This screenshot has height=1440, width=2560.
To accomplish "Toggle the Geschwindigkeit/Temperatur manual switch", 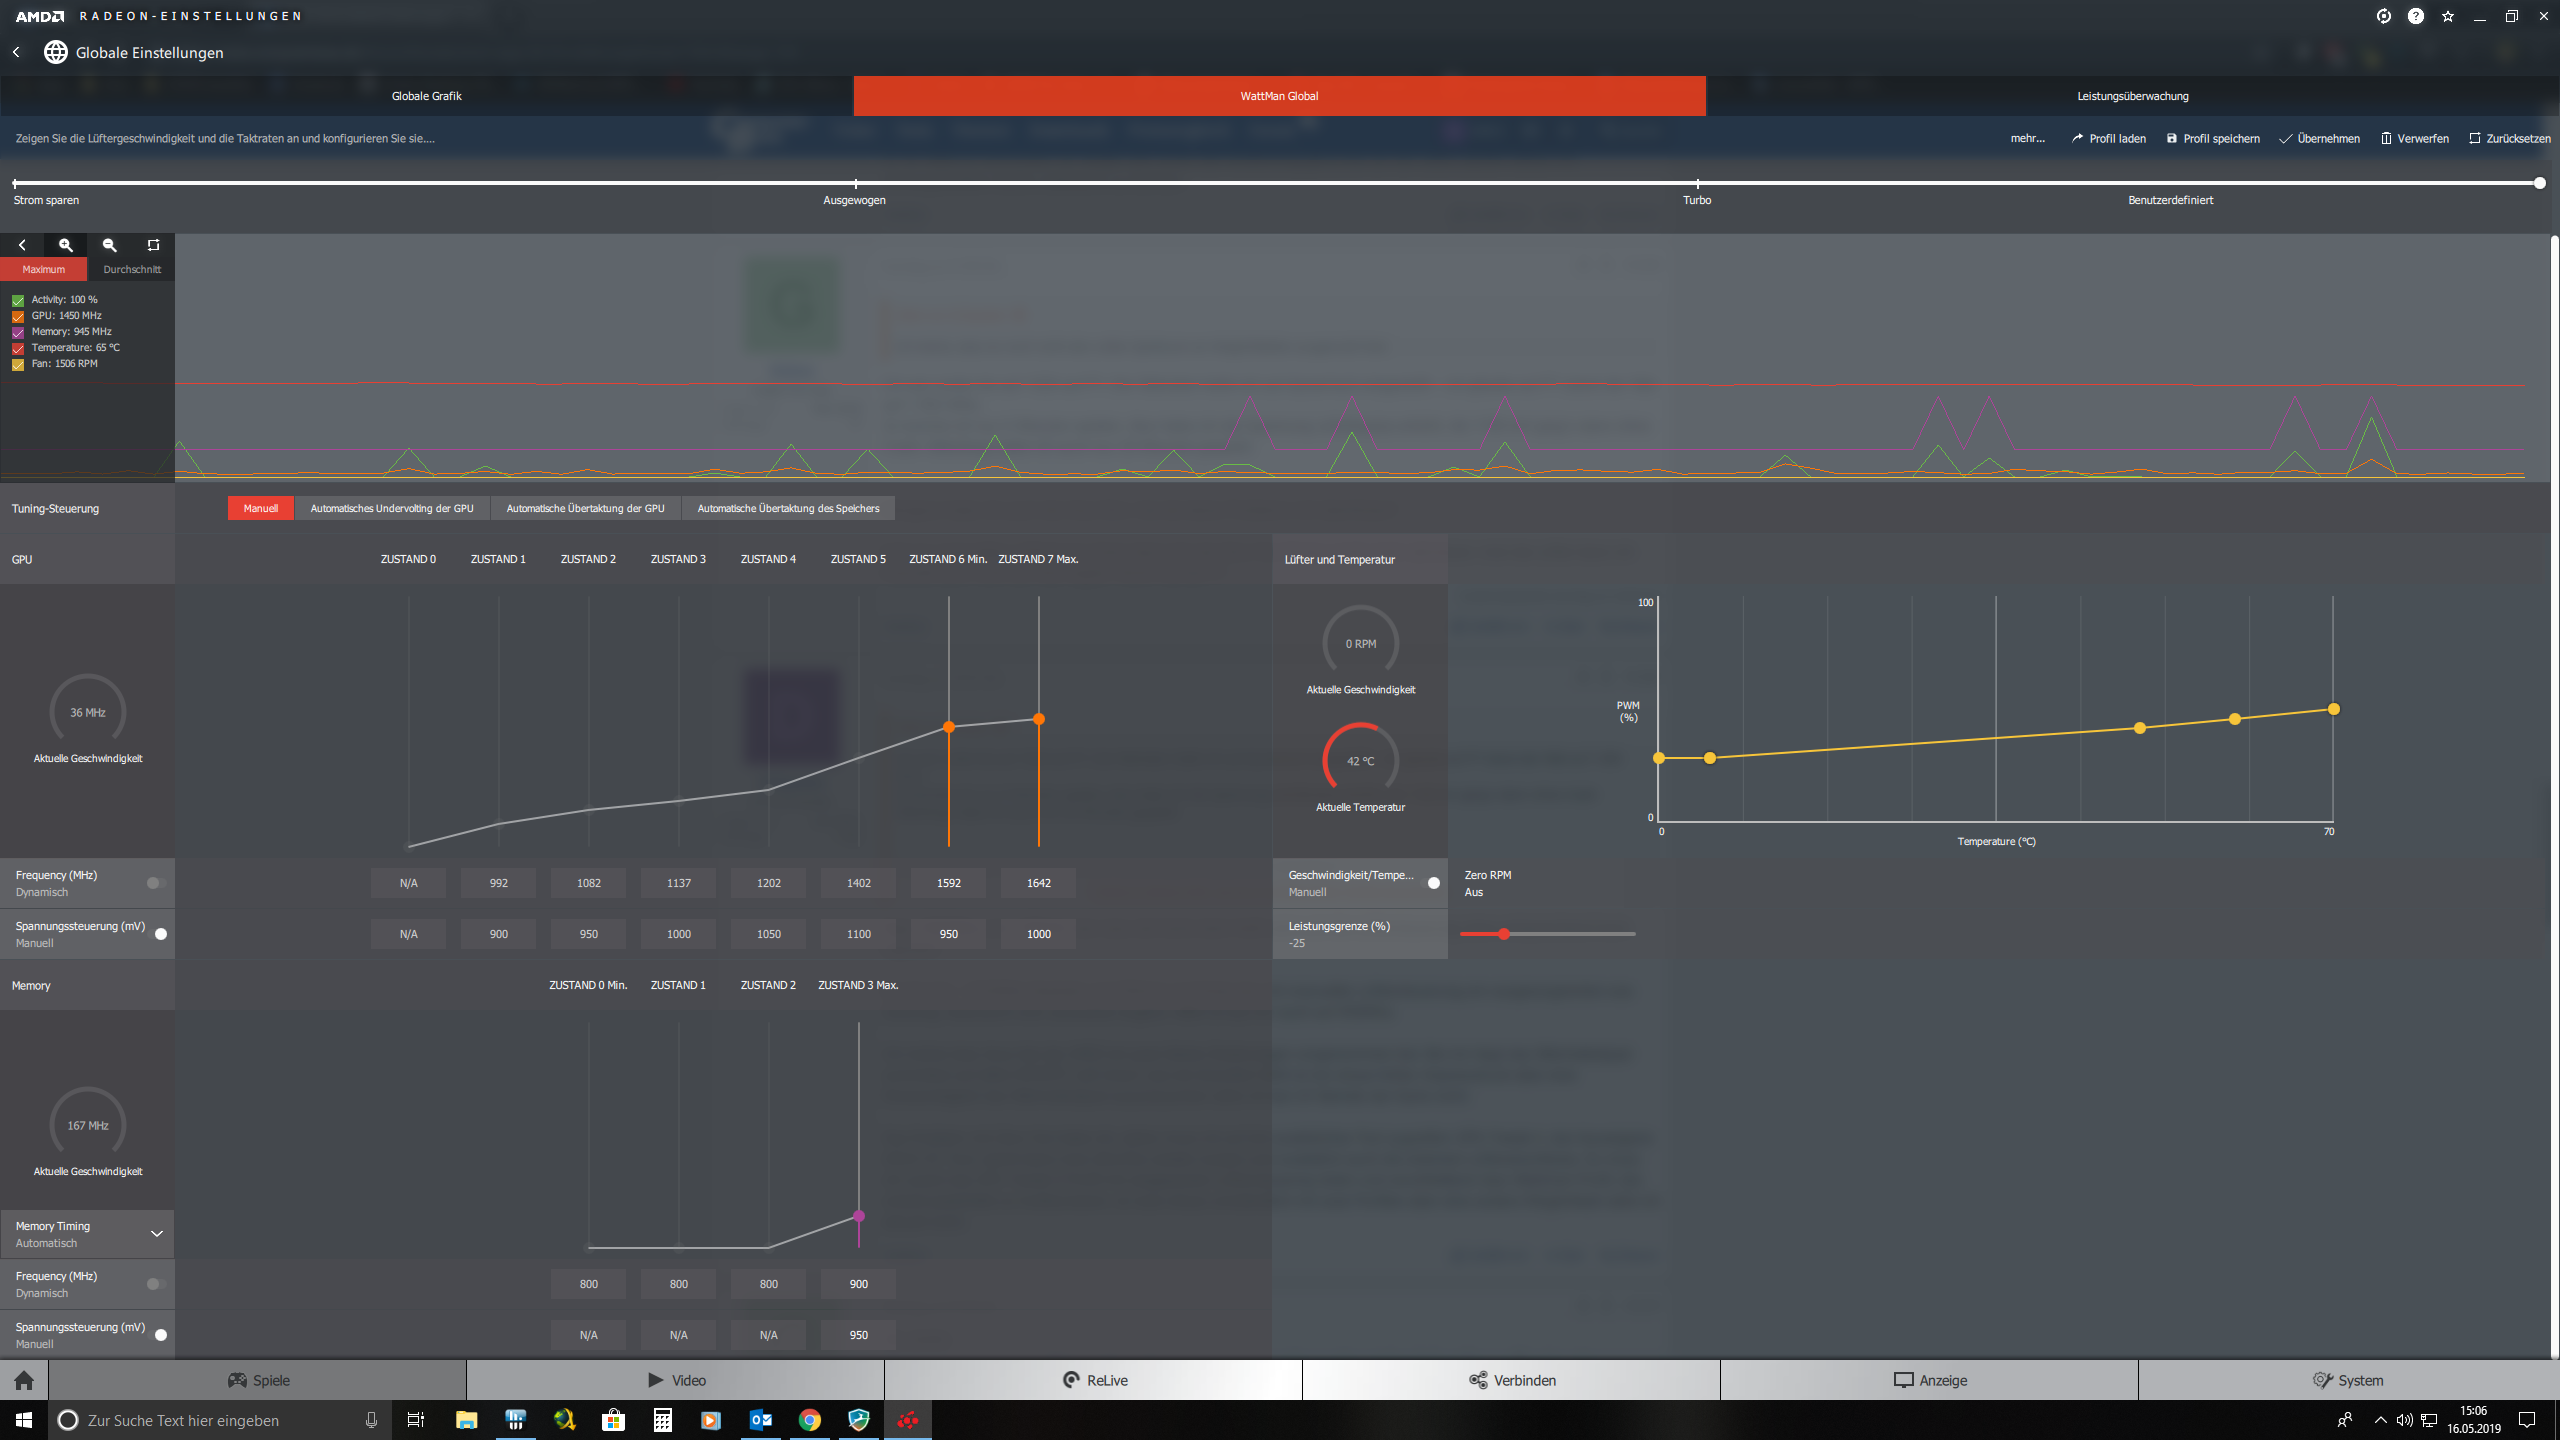I will pos(1431,883).
